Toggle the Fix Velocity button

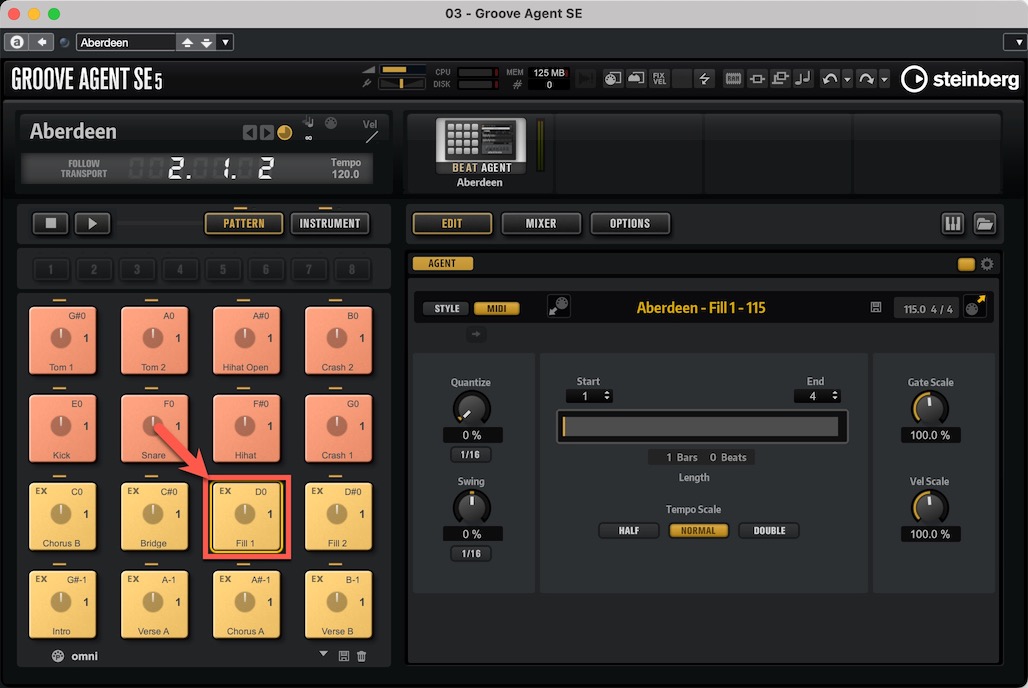[x=659, y=79]
